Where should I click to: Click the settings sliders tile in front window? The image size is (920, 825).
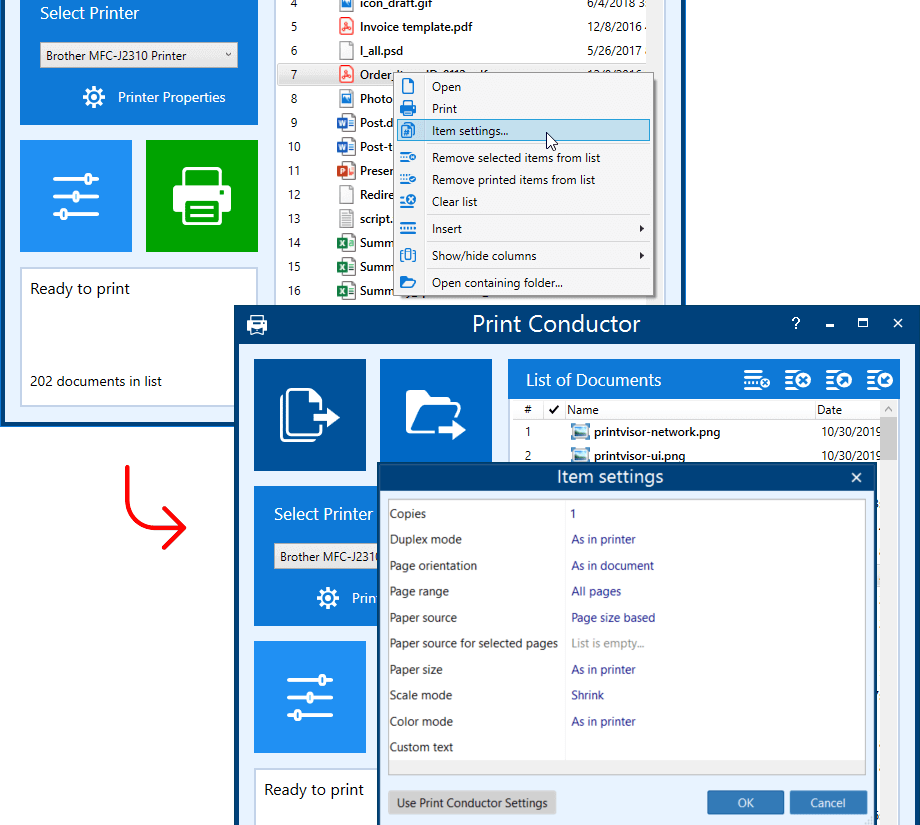click(310, 697)
